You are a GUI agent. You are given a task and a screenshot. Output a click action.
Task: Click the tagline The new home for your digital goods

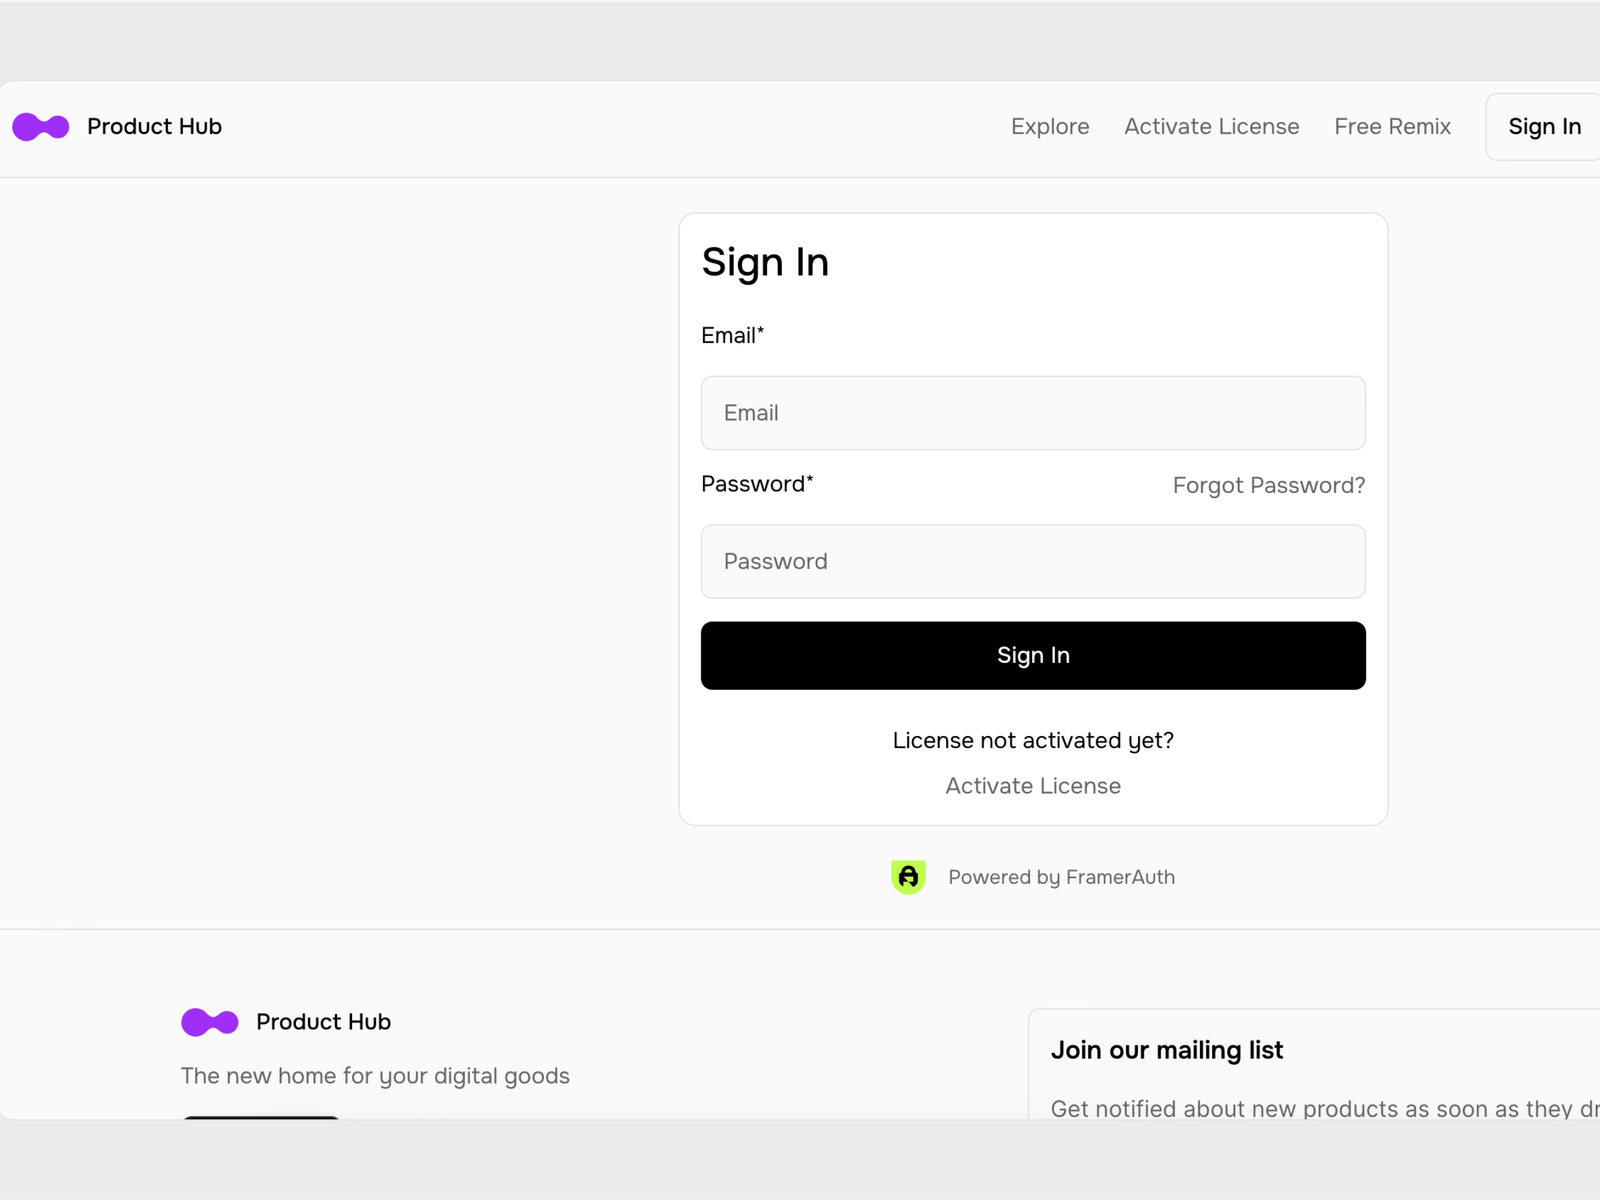(375, 1076)
